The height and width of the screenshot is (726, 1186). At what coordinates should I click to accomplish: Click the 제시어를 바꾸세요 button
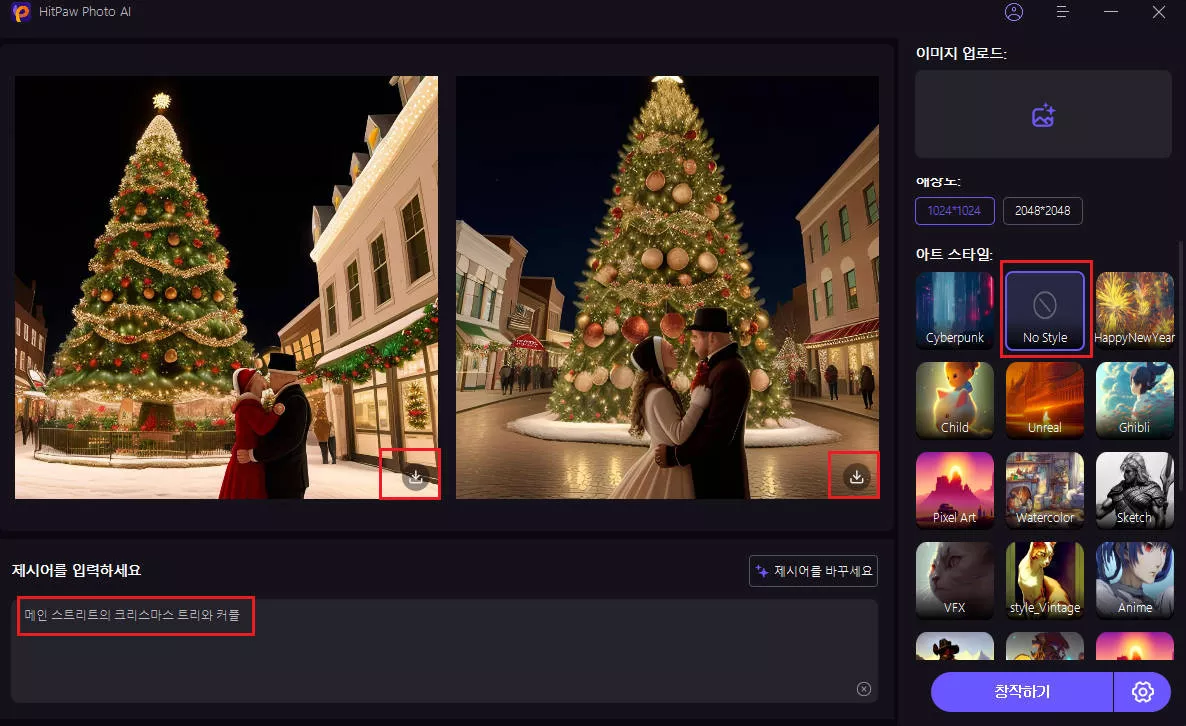coord(813,571)
